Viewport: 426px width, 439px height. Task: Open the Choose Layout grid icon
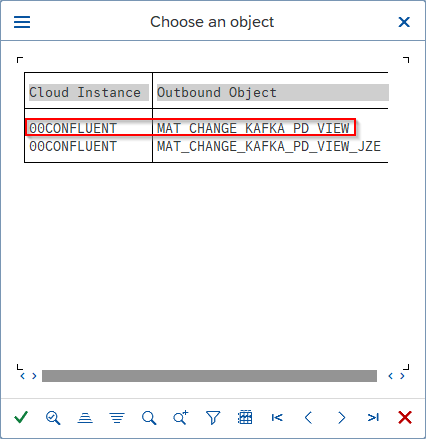pyautogui.click(x=245, y=417)
